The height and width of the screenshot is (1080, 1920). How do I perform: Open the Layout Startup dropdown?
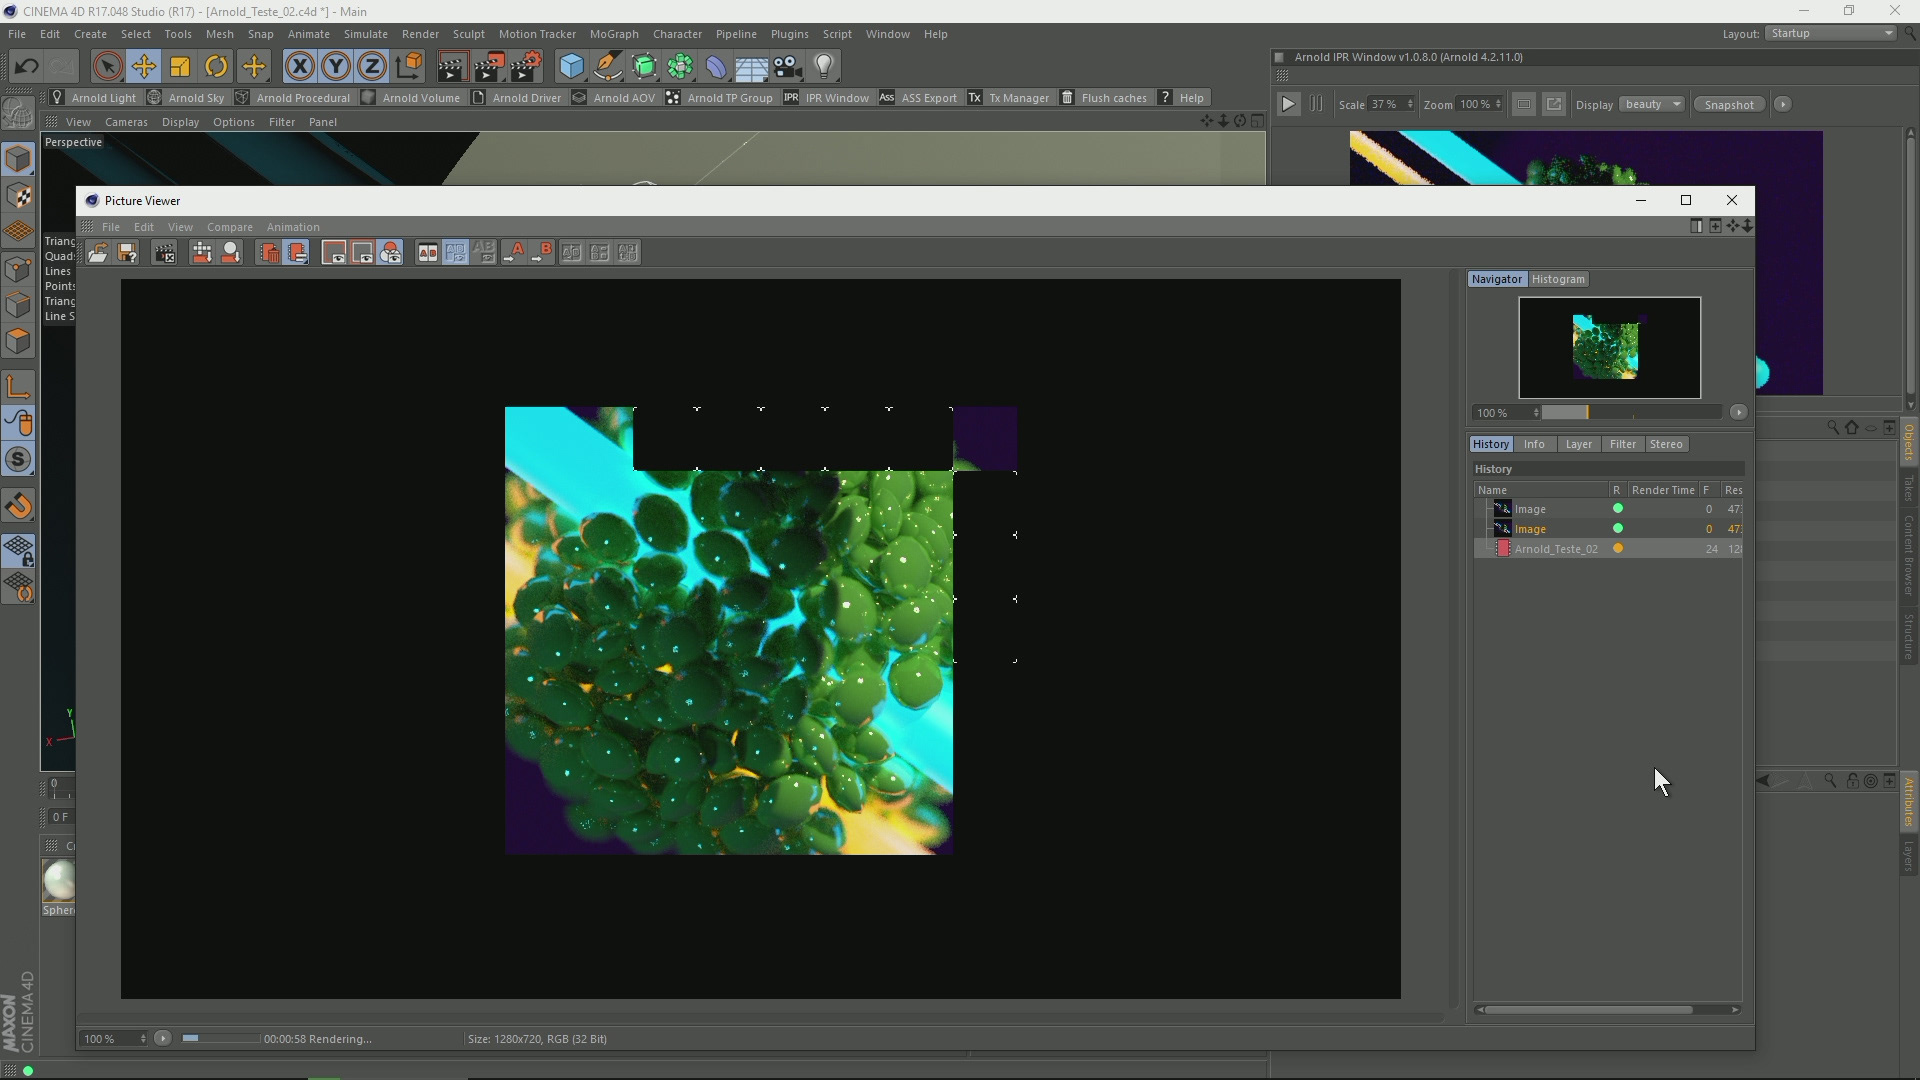pyautogui.click(x=1830, y=33)
